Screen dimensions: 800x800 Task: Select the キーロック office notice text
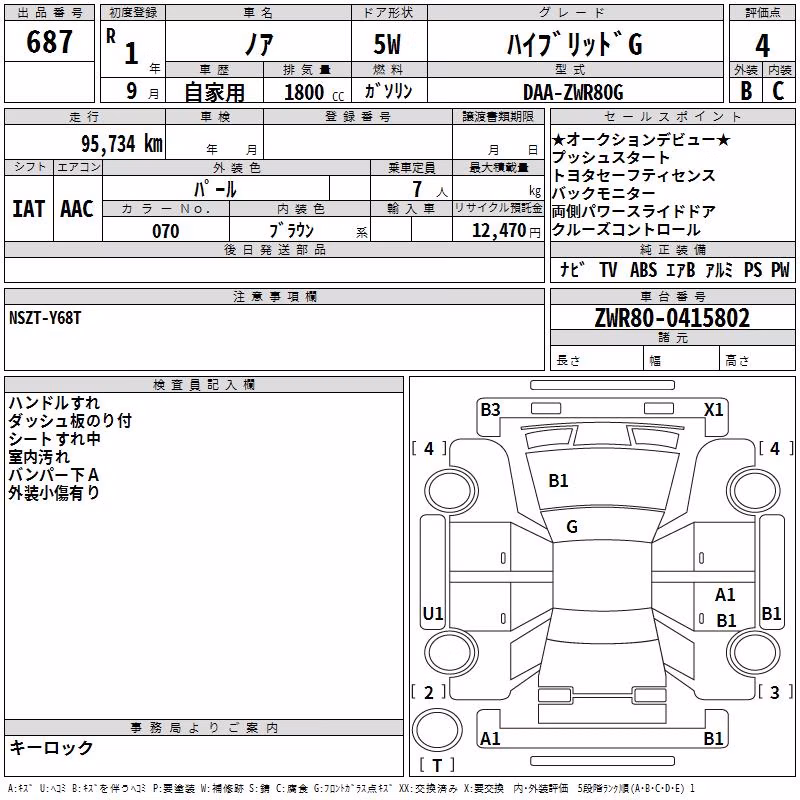51,747
